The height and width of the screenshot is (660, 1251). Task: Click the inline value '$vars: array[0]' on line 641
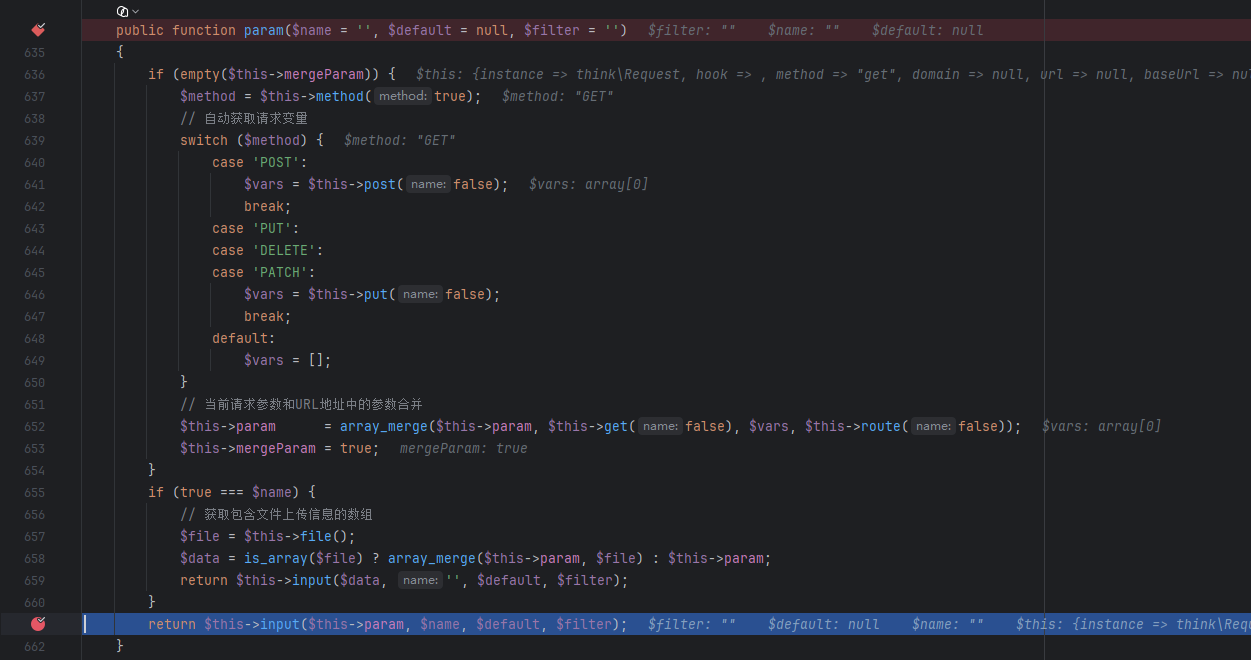tap(588, 184)
